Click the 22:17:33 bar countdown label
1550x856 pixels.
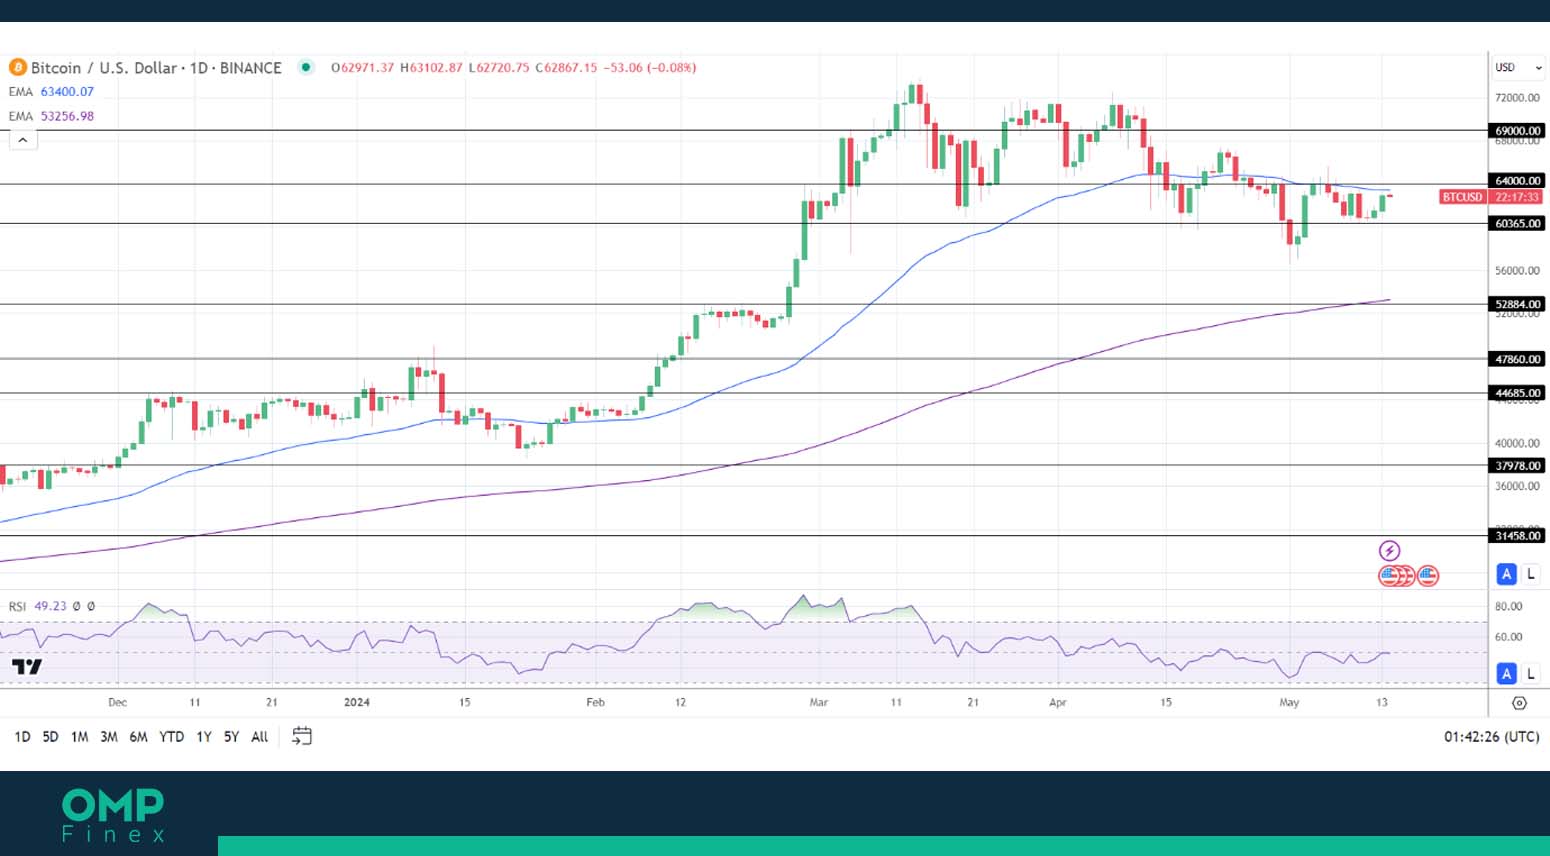point(1517,197)
